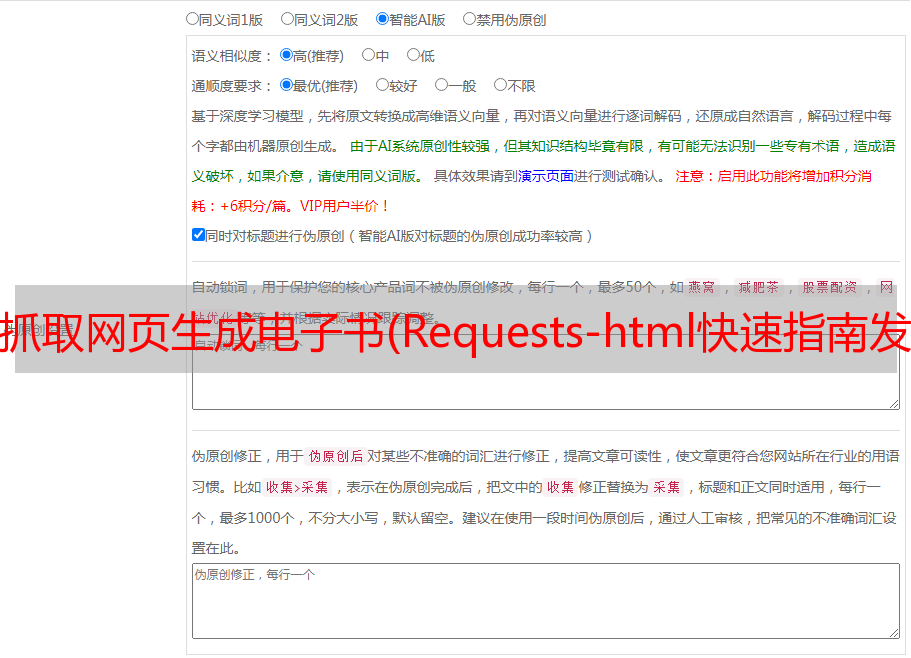Click the 通顺度要求 label
911x658 pixels.
pyautogui.click(x=226, y=86)
